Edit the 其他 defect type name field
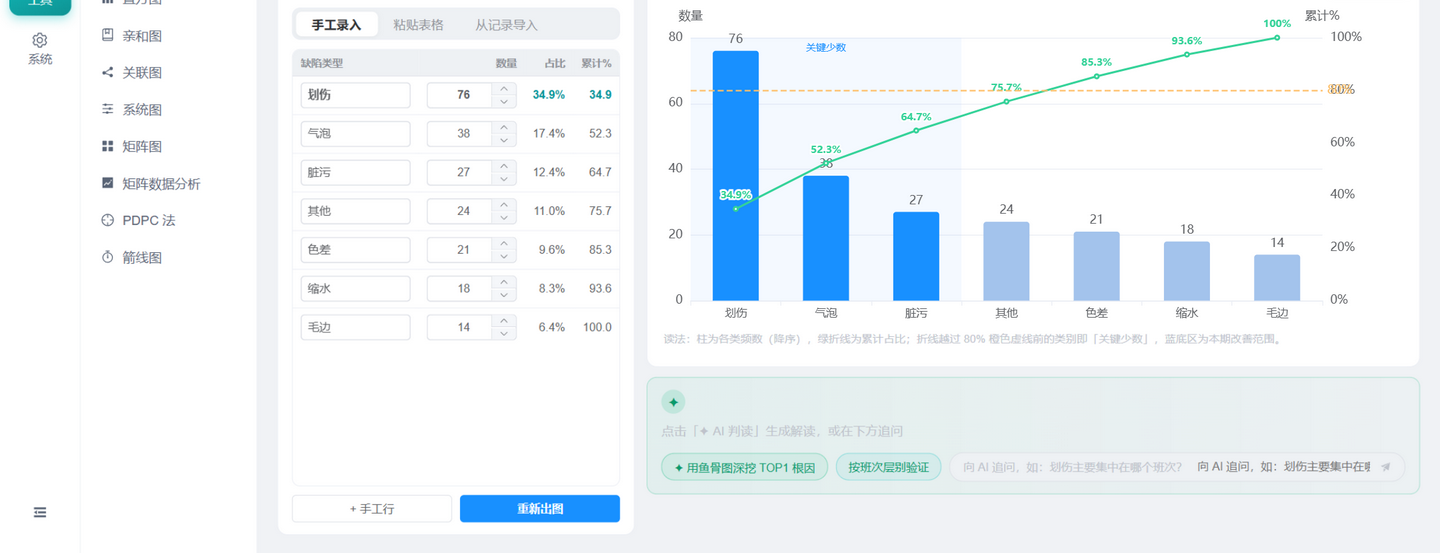 [355, 211]
